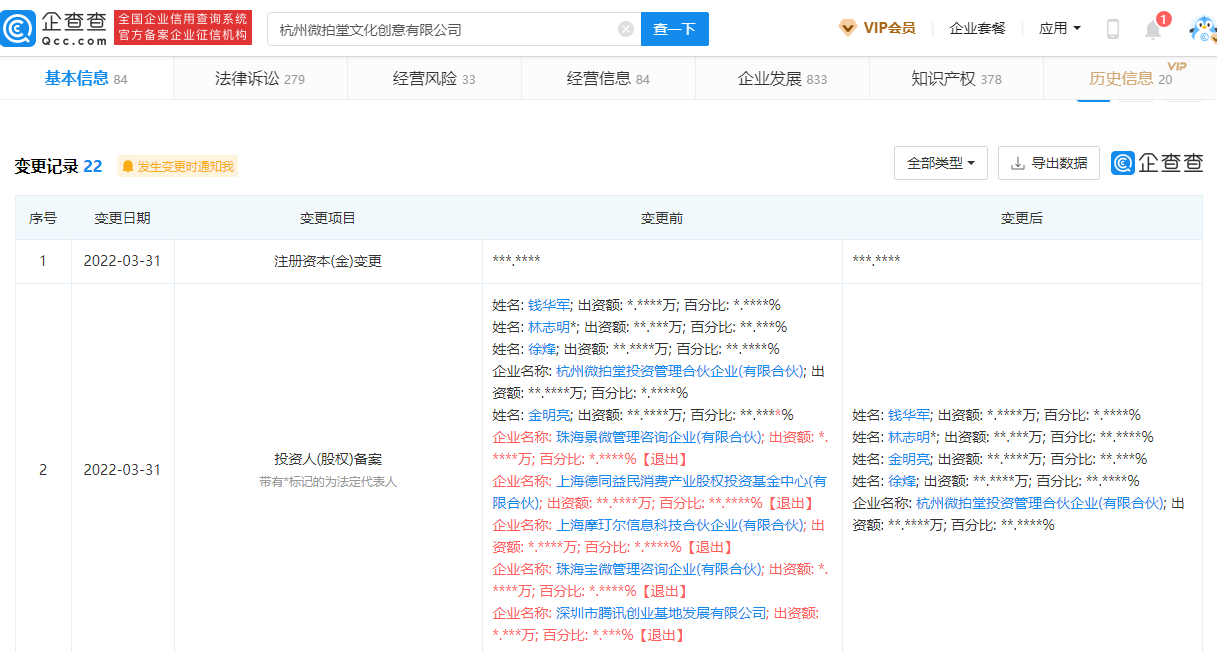
Task: Open the mobile phone app icon
Action: click(1112, 29)
